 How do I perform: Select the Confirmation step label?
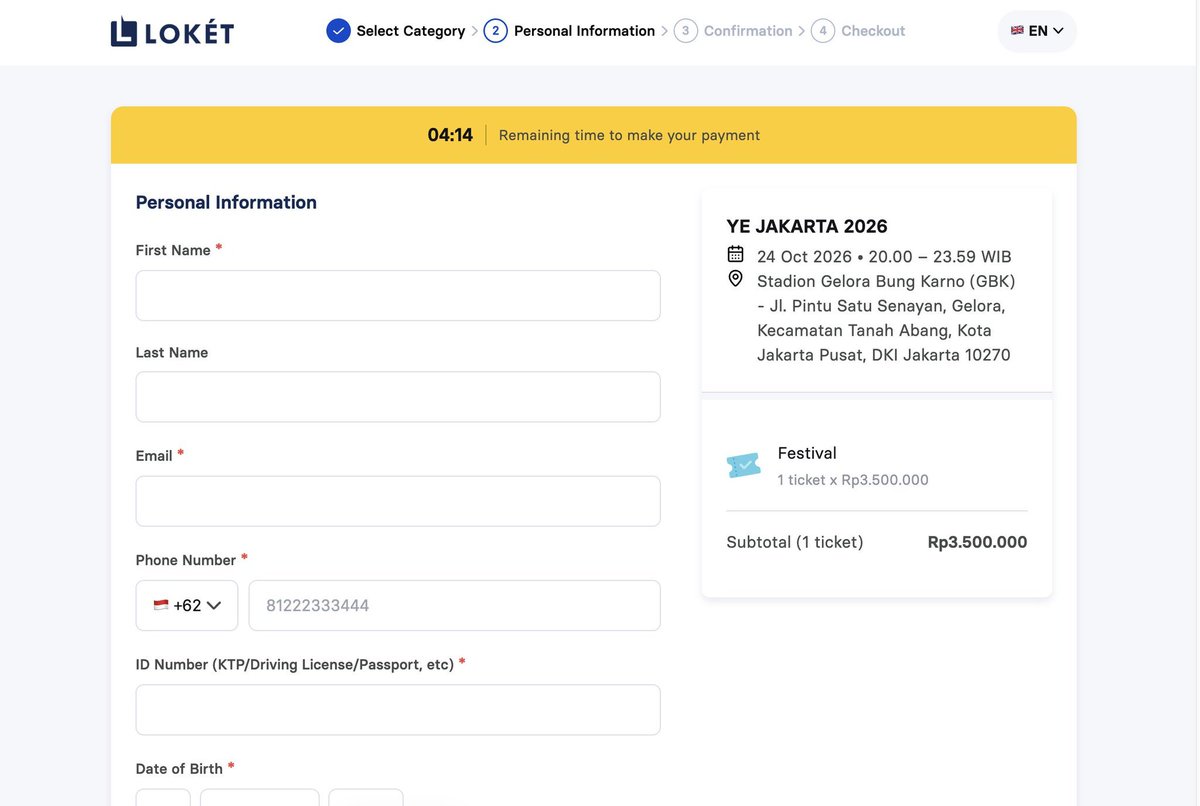[748, 31]
